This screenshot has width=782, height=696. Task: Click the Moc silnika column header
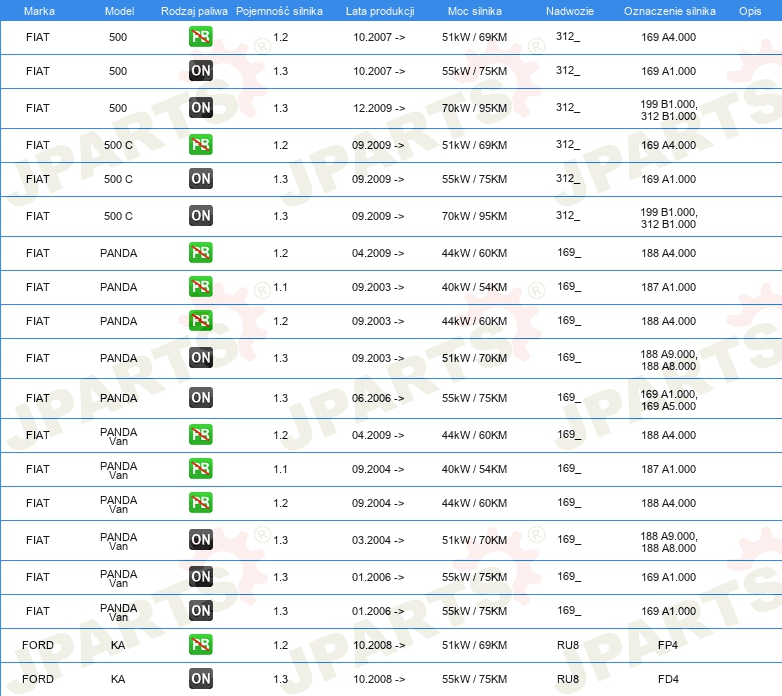pos(475,11)
